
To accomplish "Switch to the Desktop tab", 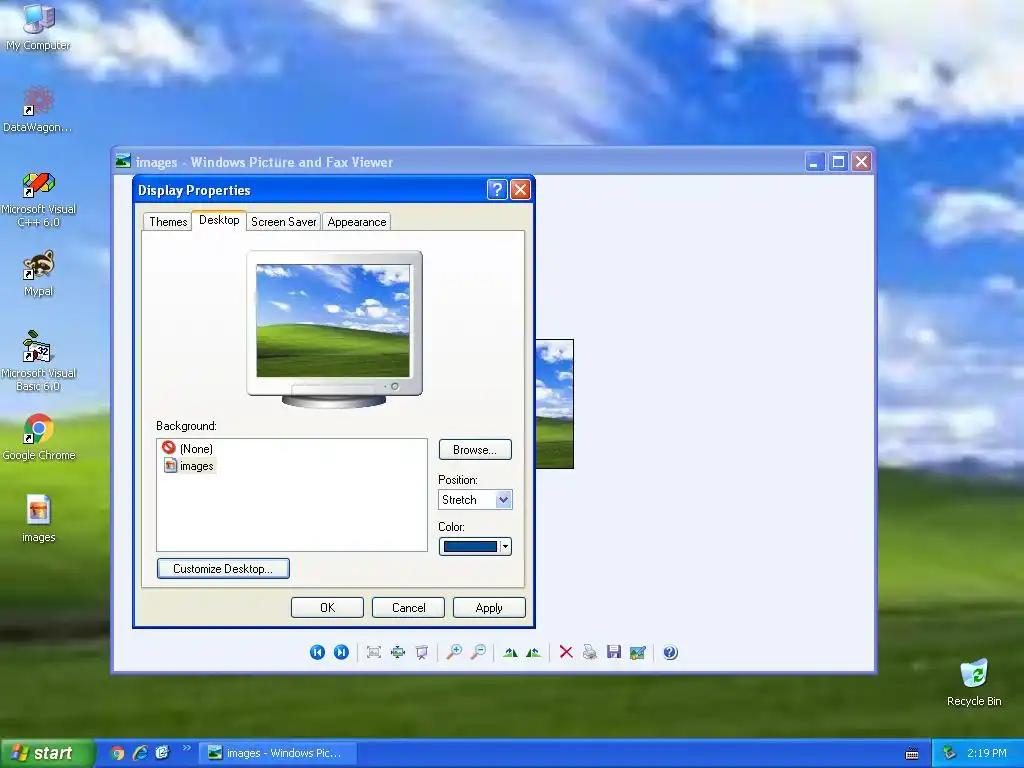I will pos(219,220).
